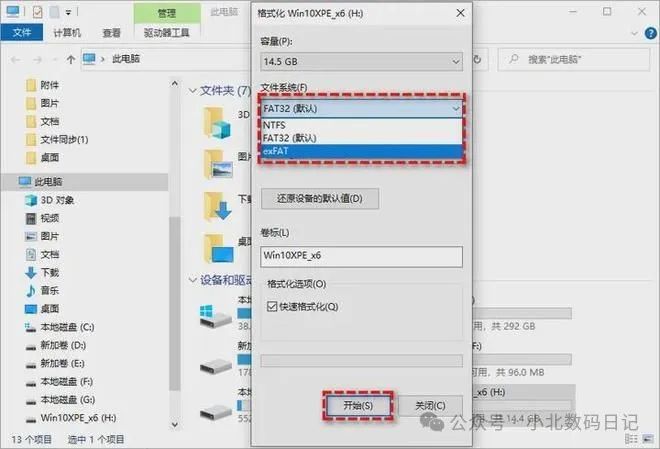Toggle the 快速格式化(Q) checkbox
This screenshot has height=449, width=660.
click(272, 306)
